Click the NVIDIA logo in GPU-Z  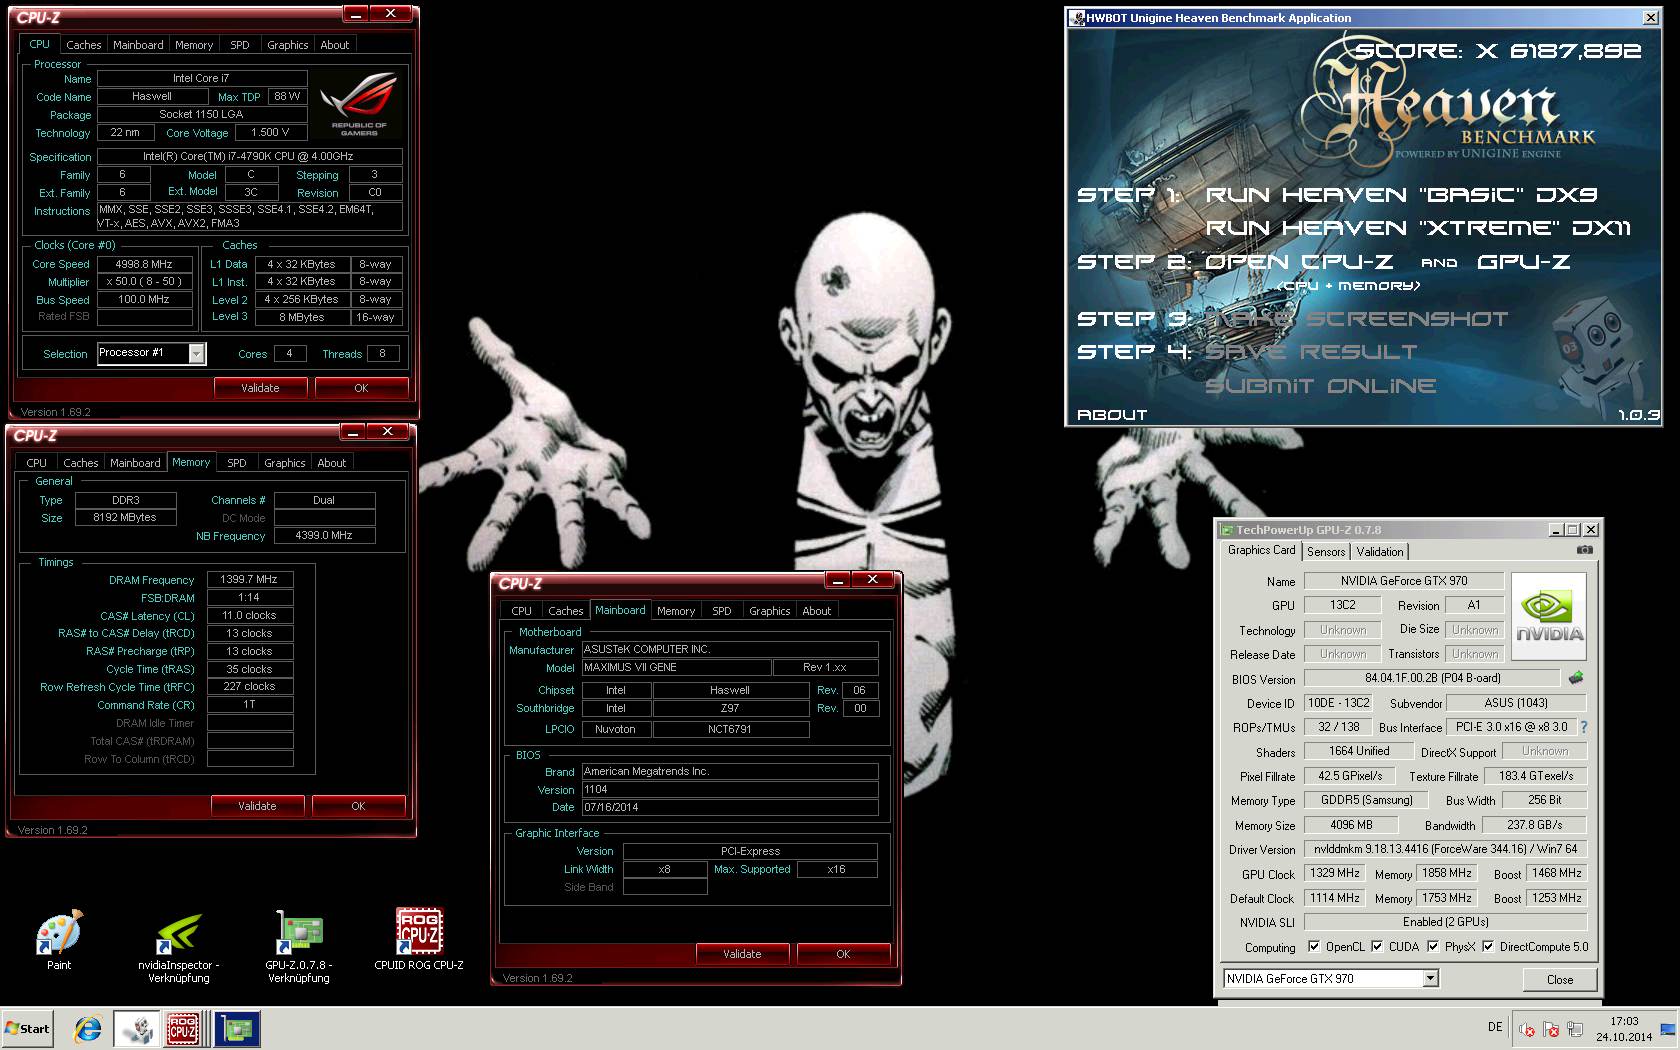1549,616
